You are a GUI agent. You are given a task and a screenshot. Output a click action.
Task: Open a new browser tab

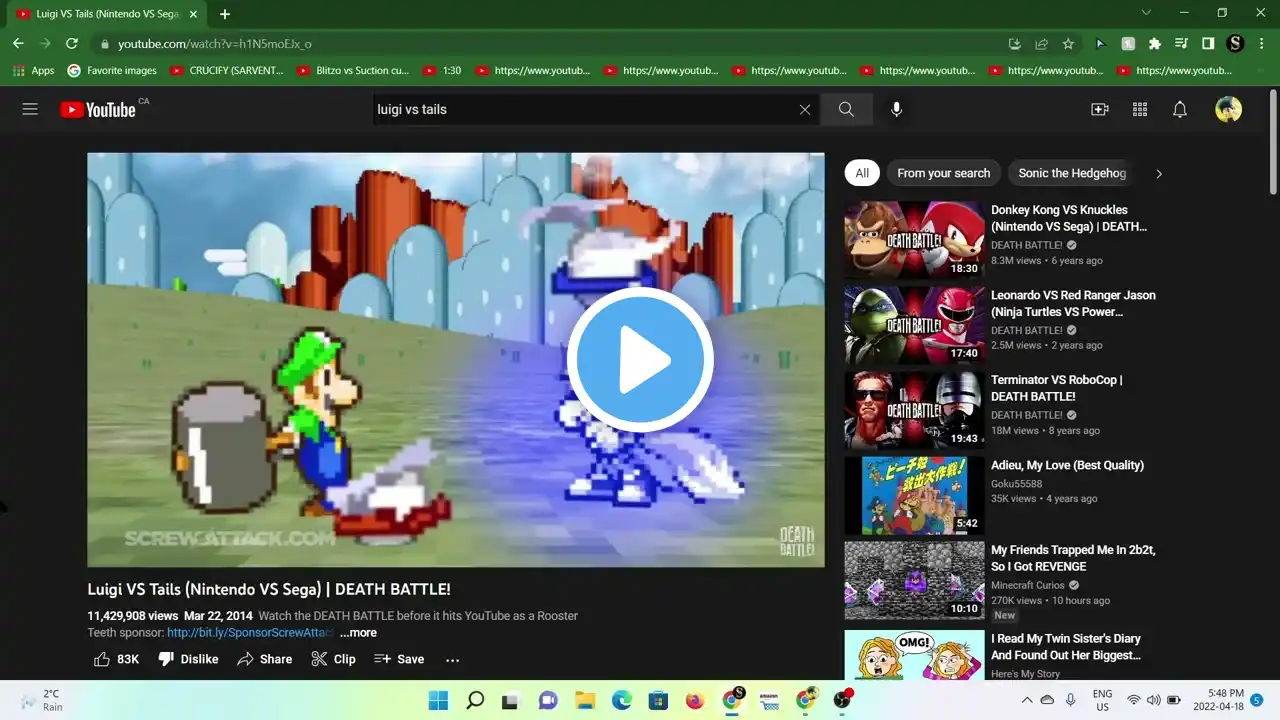225,14
